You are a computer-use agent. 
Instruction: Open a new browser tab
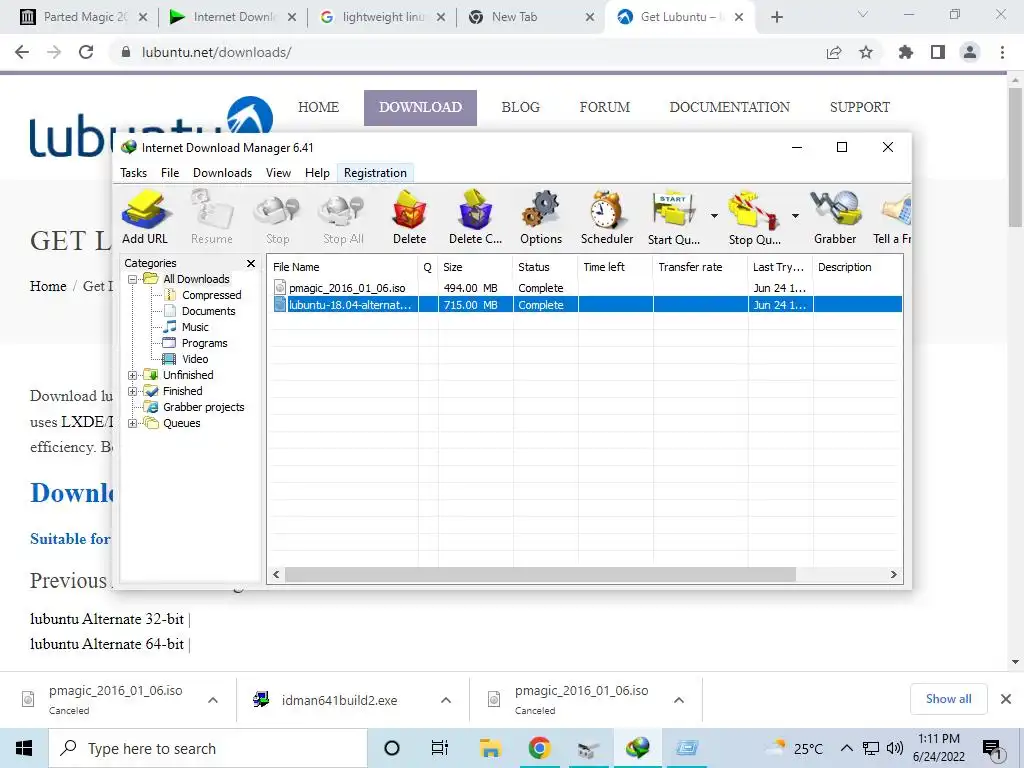[x=776, y=17]
